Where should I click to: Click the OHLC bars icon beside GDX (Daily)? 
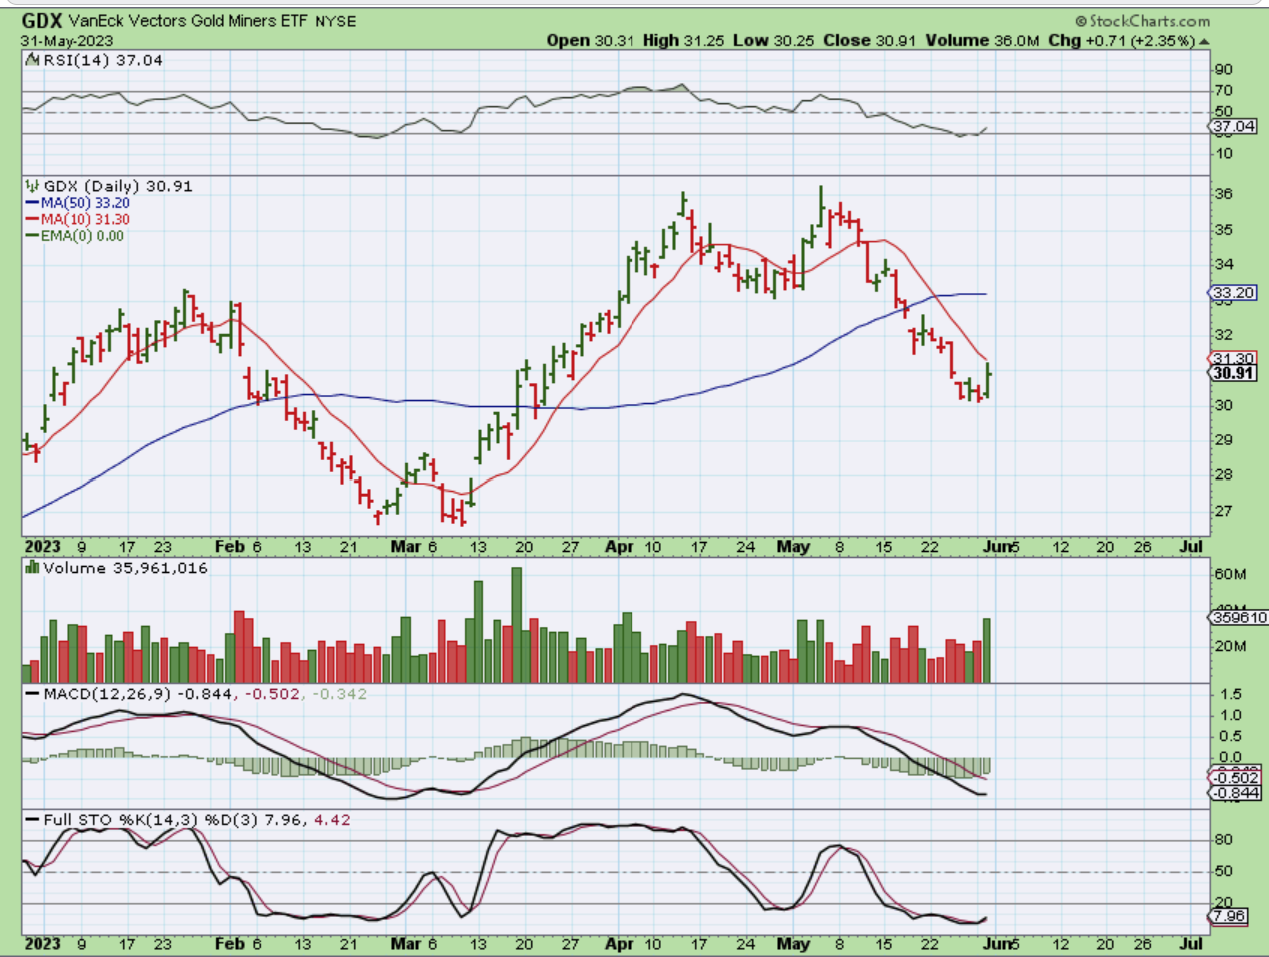point(33,186)
